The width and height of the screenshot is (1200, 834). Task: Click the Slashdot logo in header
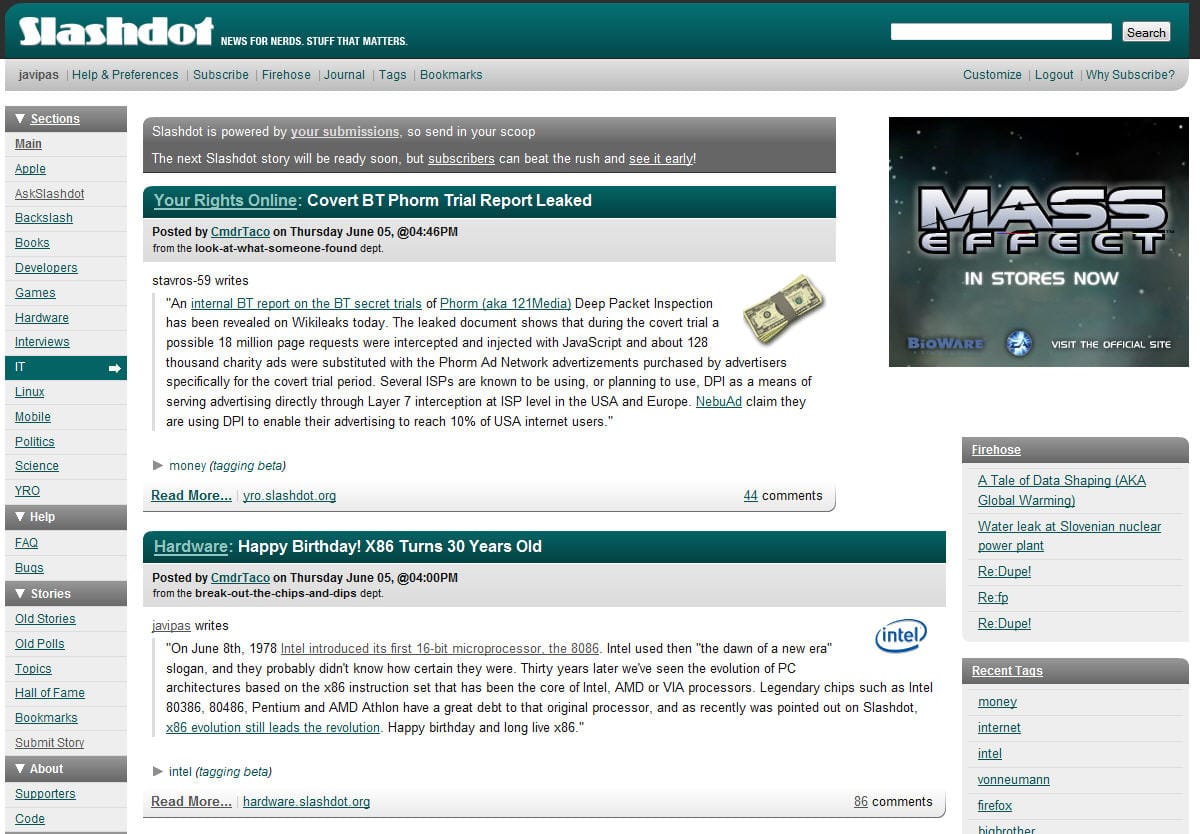(116, 31)
